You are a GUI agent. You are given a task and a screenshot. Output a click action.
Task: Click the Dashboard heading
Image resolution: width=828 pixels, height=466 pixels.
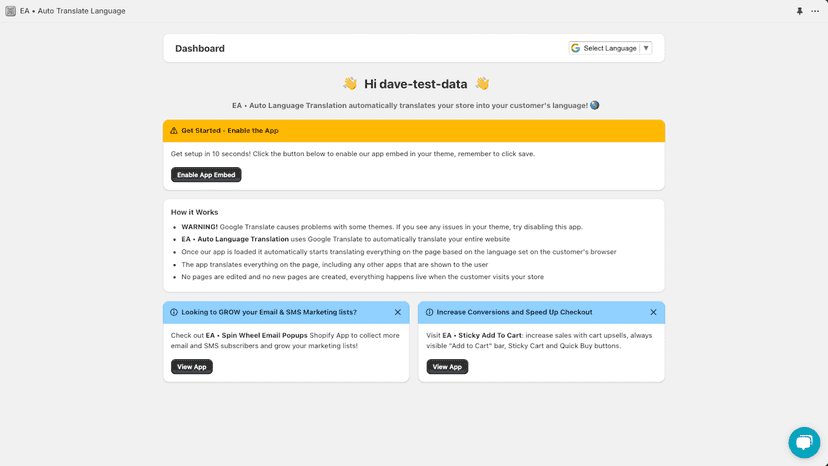point(200,49)
